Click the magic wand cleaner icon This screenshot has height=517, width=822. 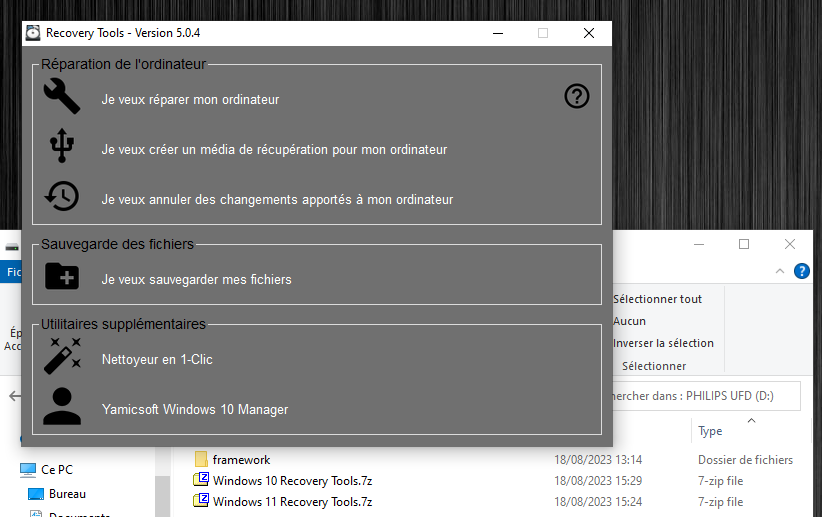62,356
